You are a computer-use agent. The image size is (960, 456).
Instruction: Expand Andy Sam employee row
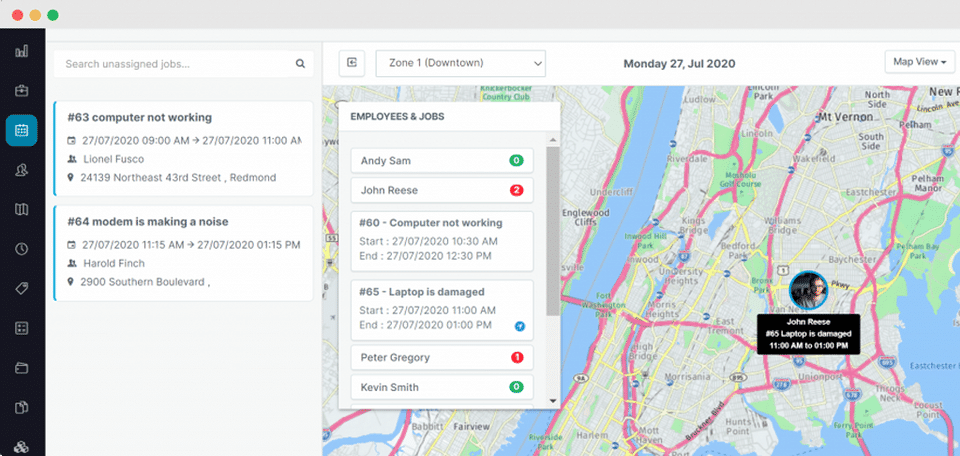(x=442, y=161)
